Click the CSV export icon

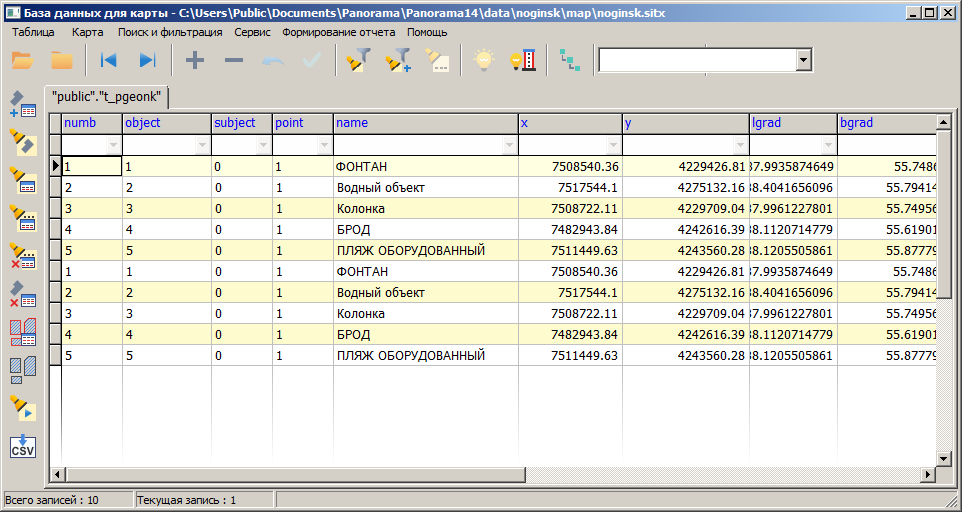coord(22,446)
